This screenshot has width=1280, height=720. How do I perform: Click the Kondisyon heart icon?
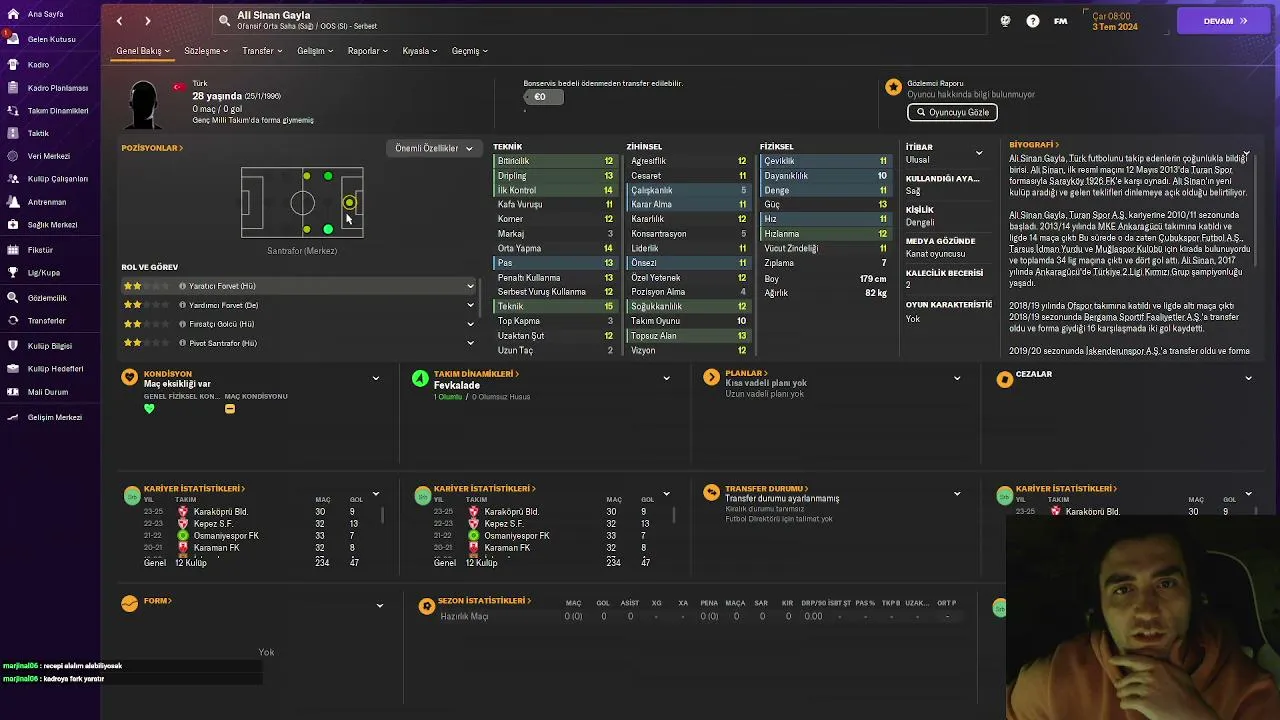coord(129,377)
